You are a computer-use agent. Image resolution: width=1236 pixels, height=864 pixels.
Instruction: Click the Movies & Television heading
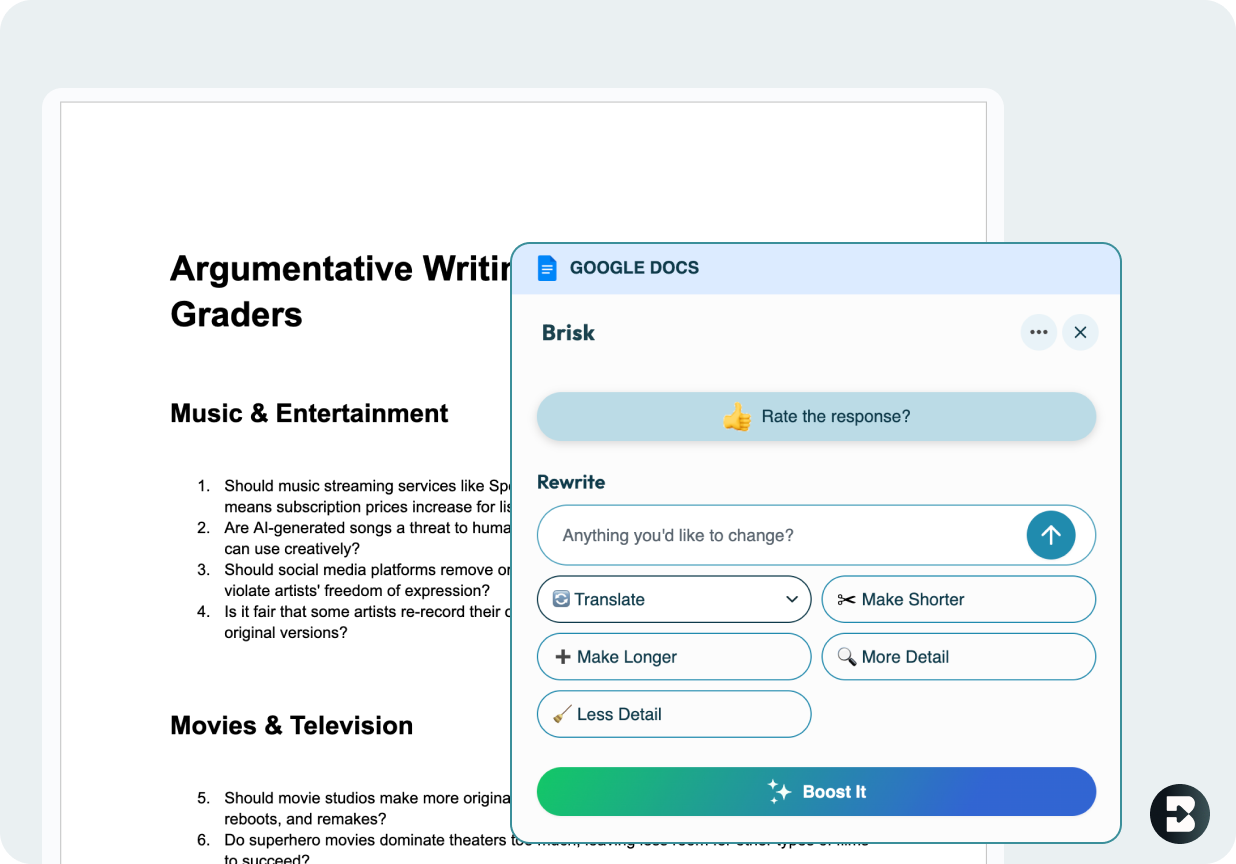pyautogui.click(x=291, y=725)
